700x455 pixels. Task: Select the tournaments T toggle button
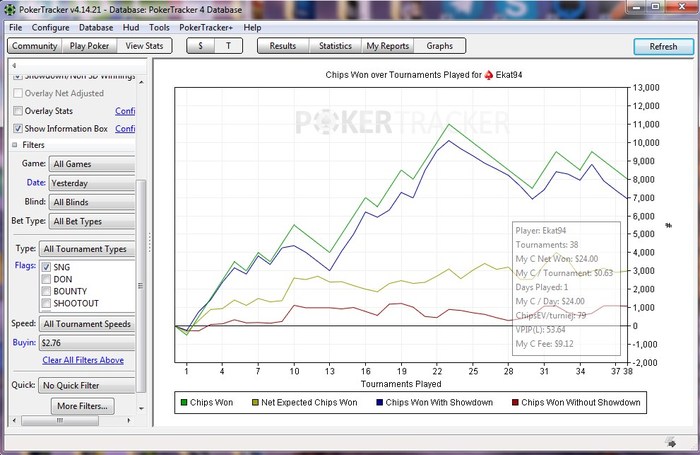pos(229,46)
